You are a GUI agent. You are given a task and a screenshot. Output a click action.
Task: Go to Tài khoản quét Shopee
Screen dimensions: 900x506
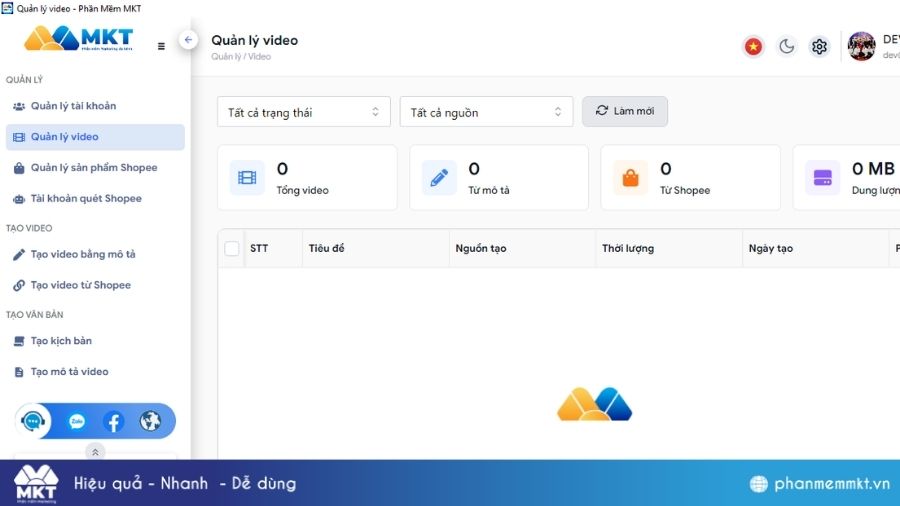95,199
